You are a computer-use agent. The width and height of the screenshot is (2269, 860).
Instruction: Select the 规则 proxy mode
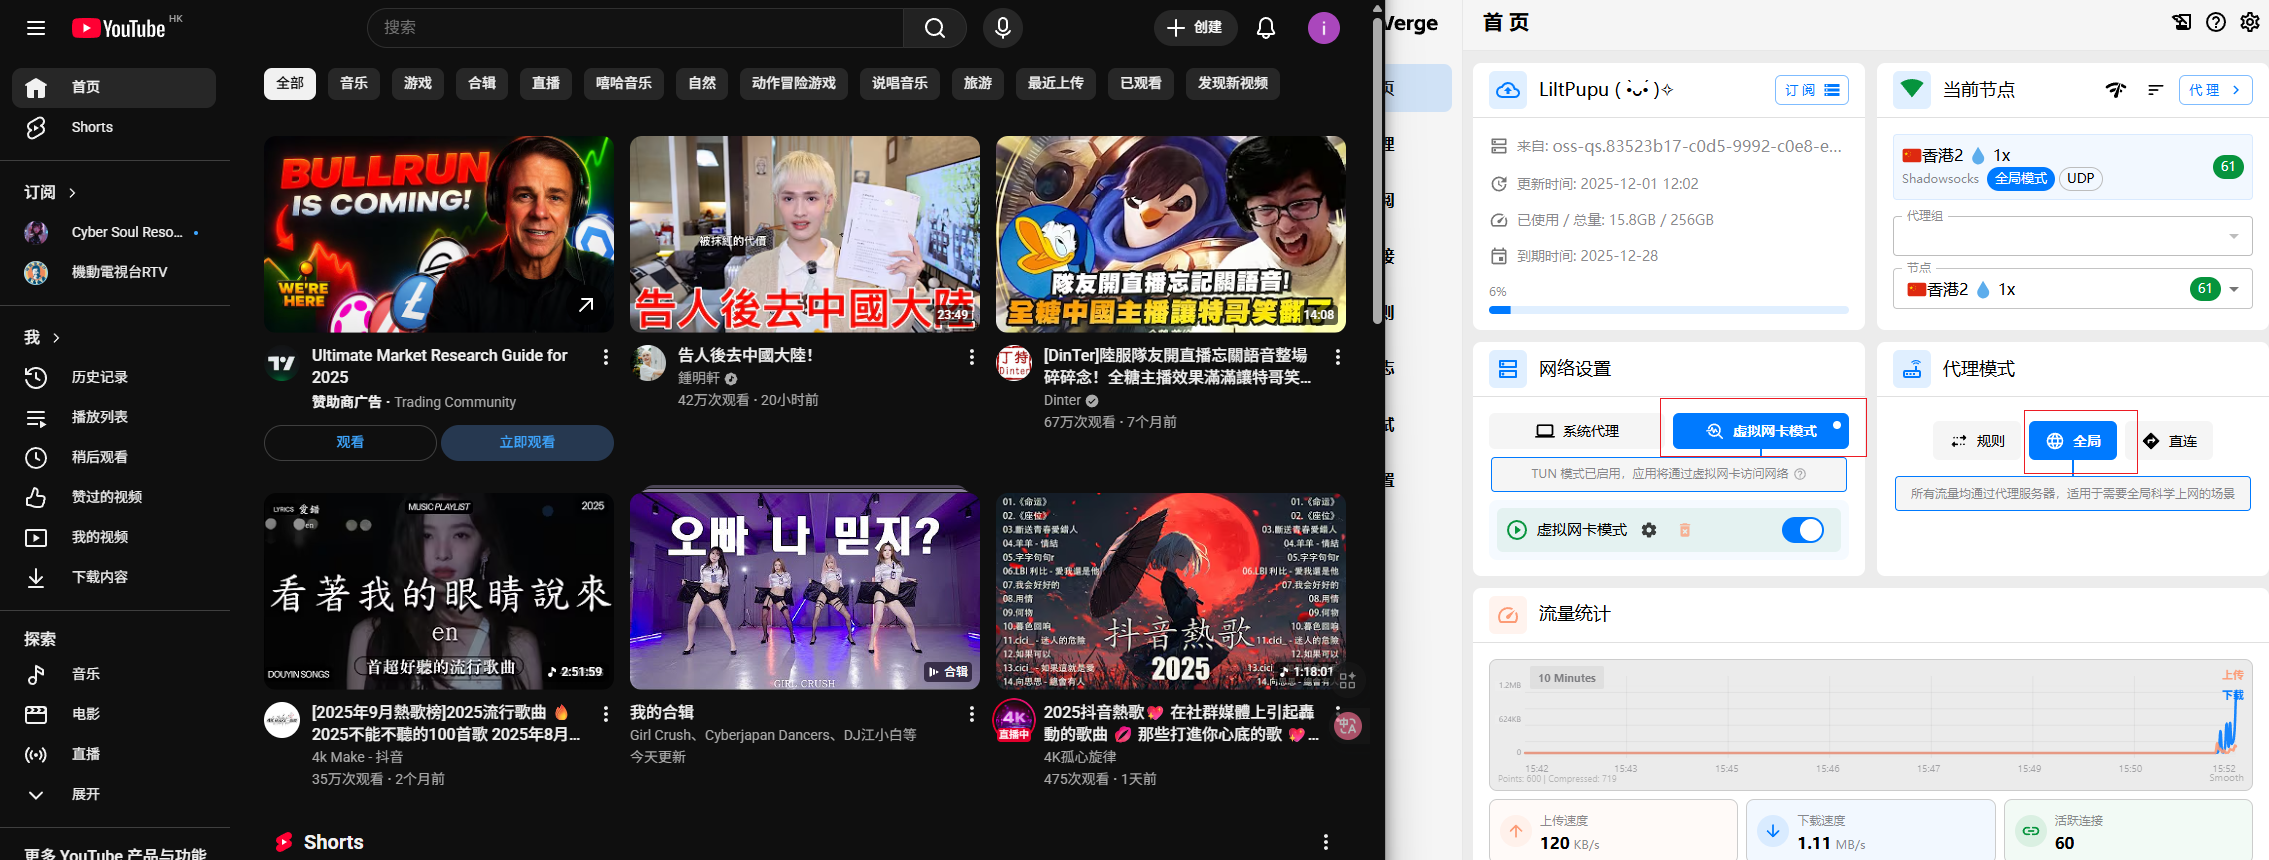(1978, 441)
